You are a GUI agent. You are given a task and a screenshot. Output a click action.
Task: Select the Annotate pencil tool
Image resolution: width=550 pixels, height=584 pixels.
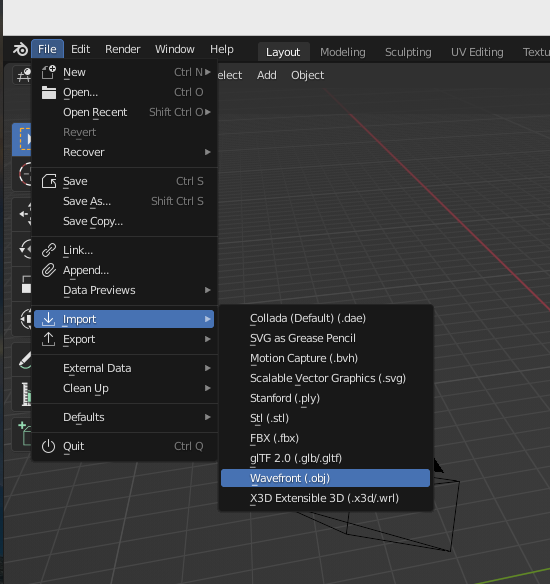click(x=22, y=359)
